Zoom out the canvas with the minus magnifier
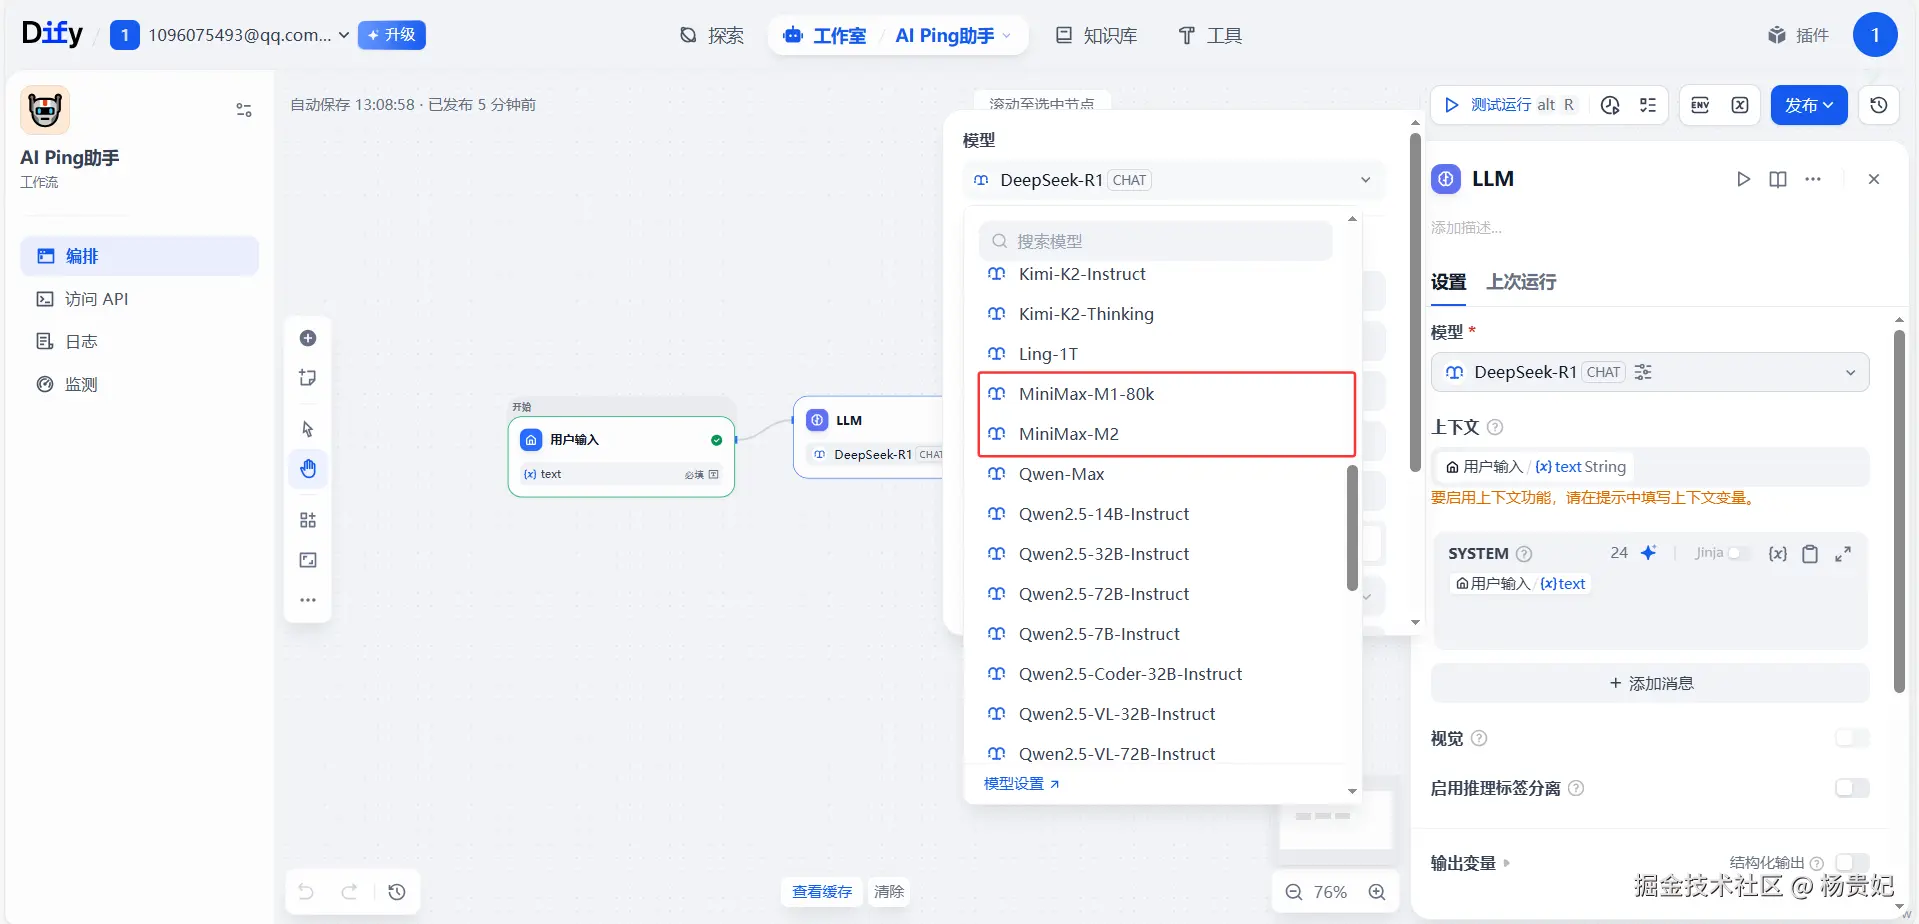The height and width of the screenshot is (924, 1919). tap(1294, 892)
